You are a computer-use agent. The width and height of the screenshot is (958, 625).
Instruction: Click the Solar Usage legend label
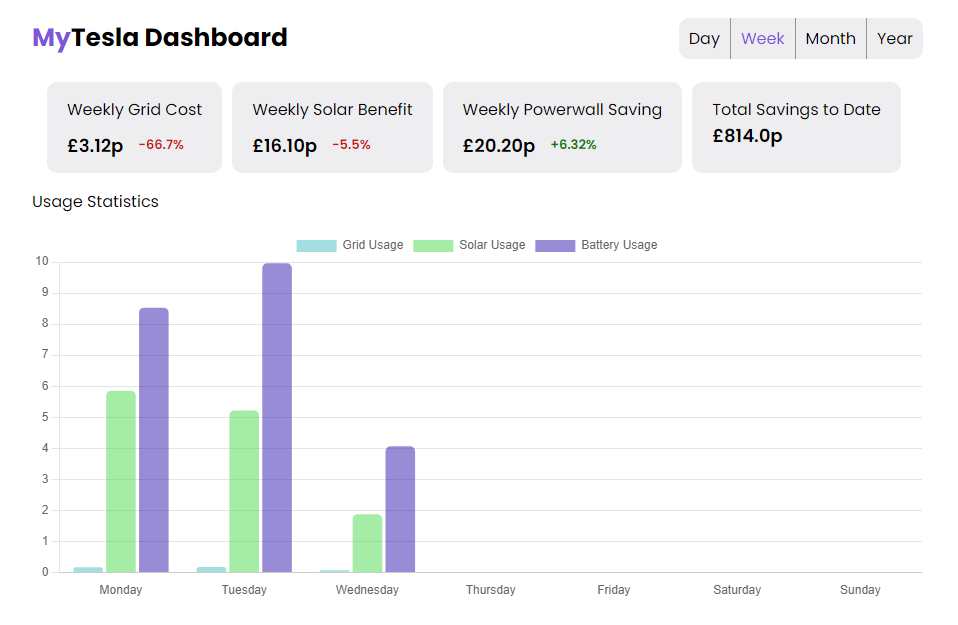coord(492,245)
